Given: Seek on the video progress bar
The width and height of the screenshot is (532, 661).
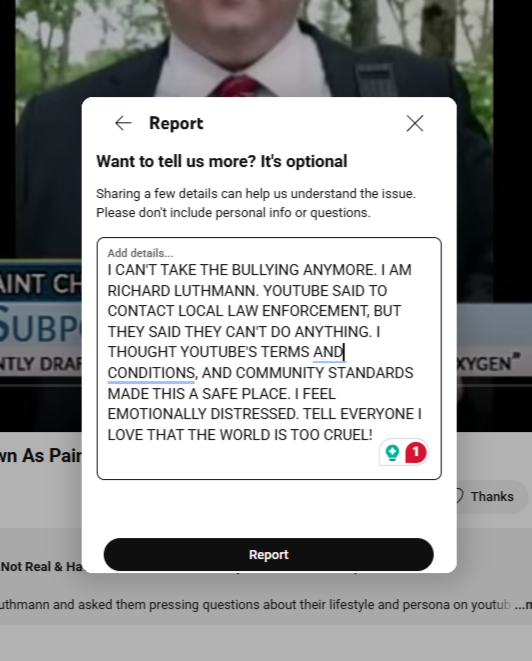Looking at the screenshot, I should point(41,385).
